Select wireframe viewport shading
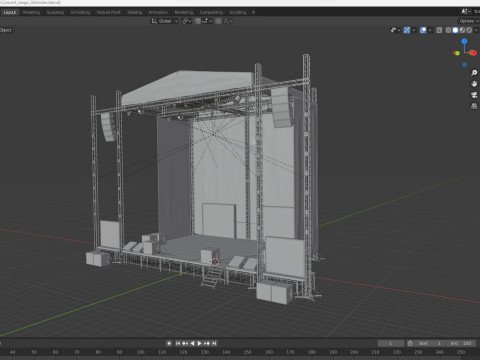This screenshot has height=360, width=480. [448, 30]
